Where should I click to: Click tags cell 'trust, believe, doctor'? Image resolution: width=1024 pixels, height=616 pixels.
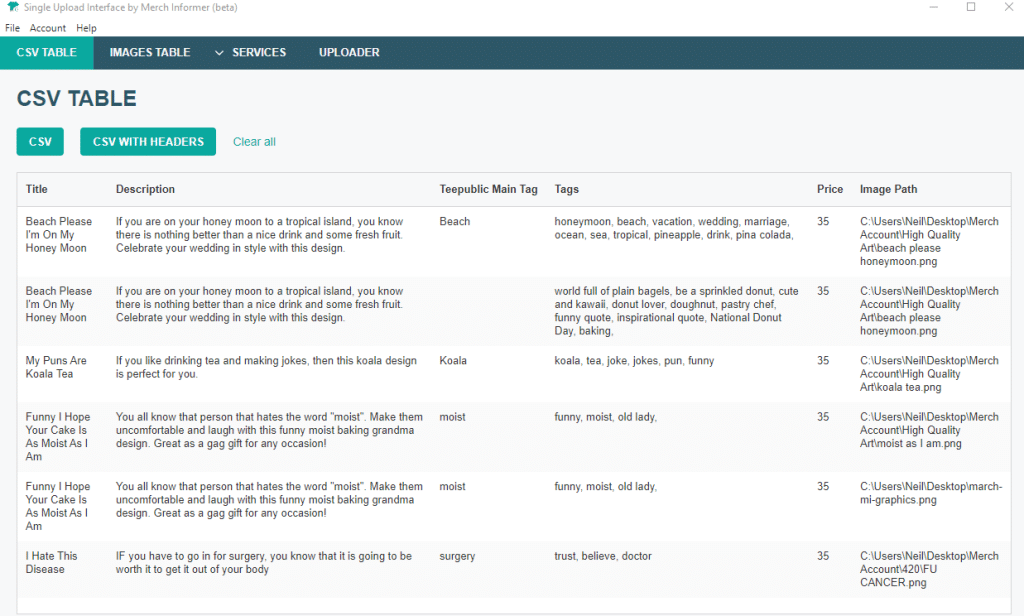point(603,556)
